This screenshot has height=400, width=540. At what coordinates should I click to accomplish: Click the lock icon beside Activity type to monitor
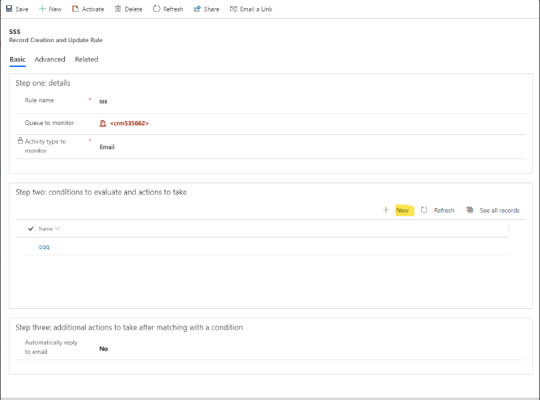[20, 141]
